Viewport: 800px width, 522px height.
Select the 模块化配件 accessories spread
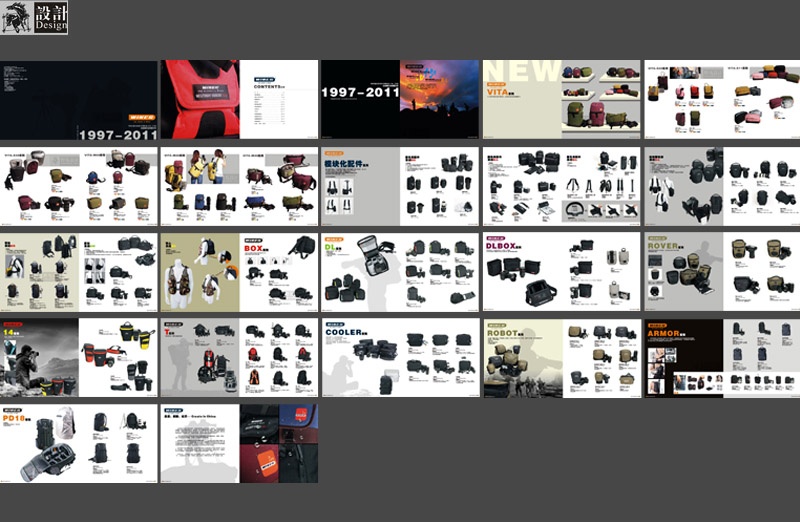[400, 186]
